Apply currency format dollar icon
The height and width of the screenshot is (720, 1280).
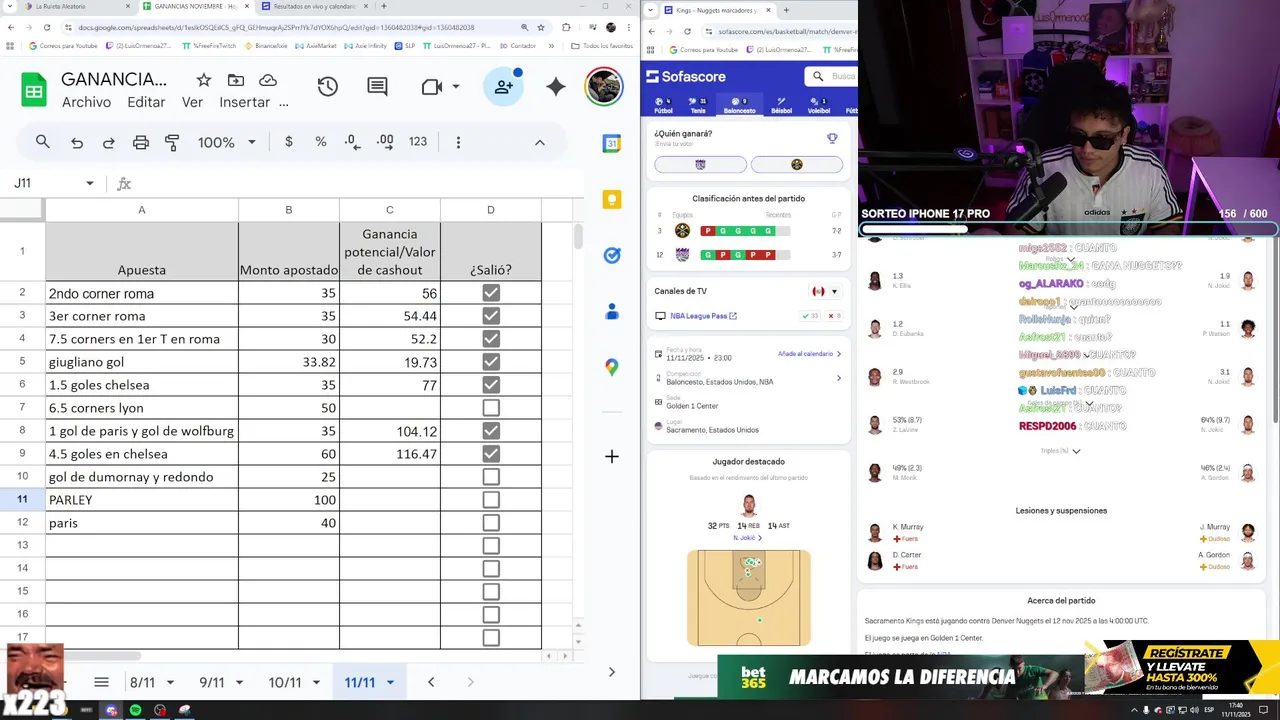[289, 142]
